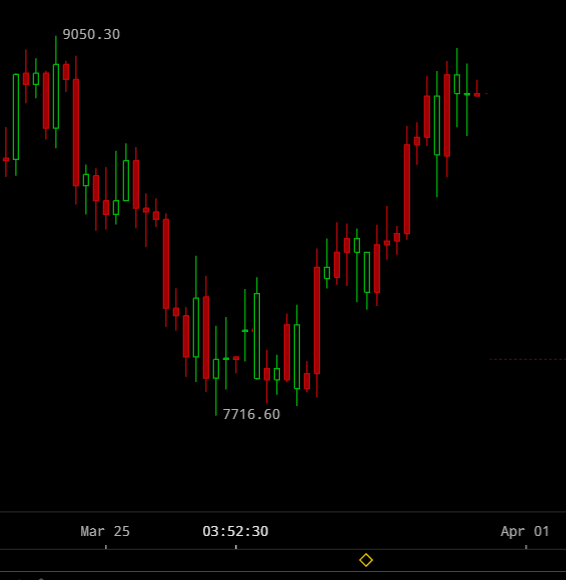Select the Apr 01 date label
This screenshot has width=566, height=580.
pyautogui.click(x=525, y=531)
